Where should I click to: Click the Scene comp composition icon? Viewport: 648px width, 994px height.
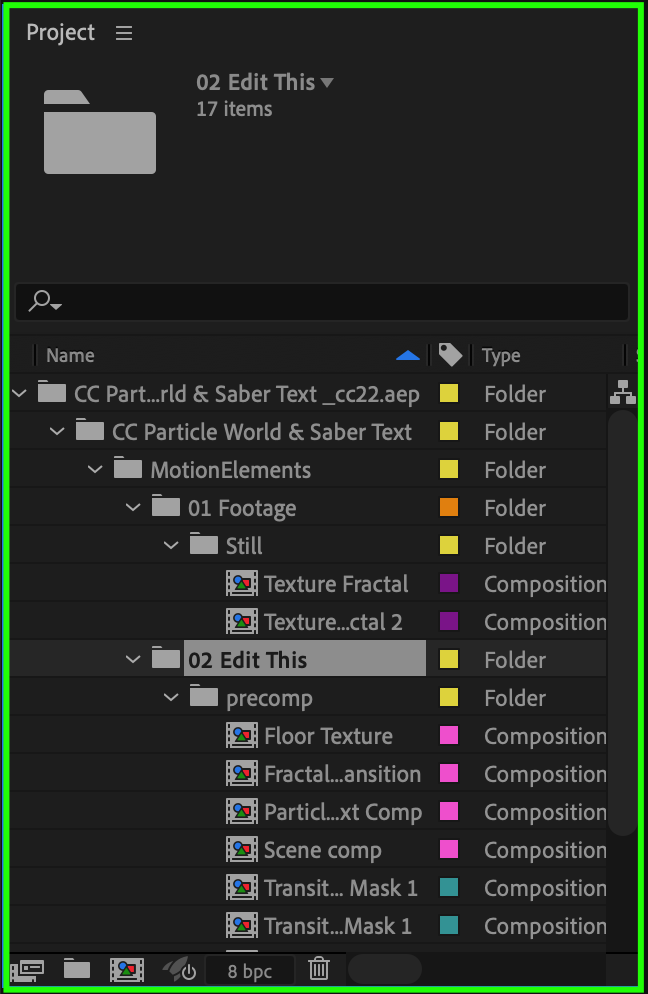pyautogui.click(x=242, y=849)
